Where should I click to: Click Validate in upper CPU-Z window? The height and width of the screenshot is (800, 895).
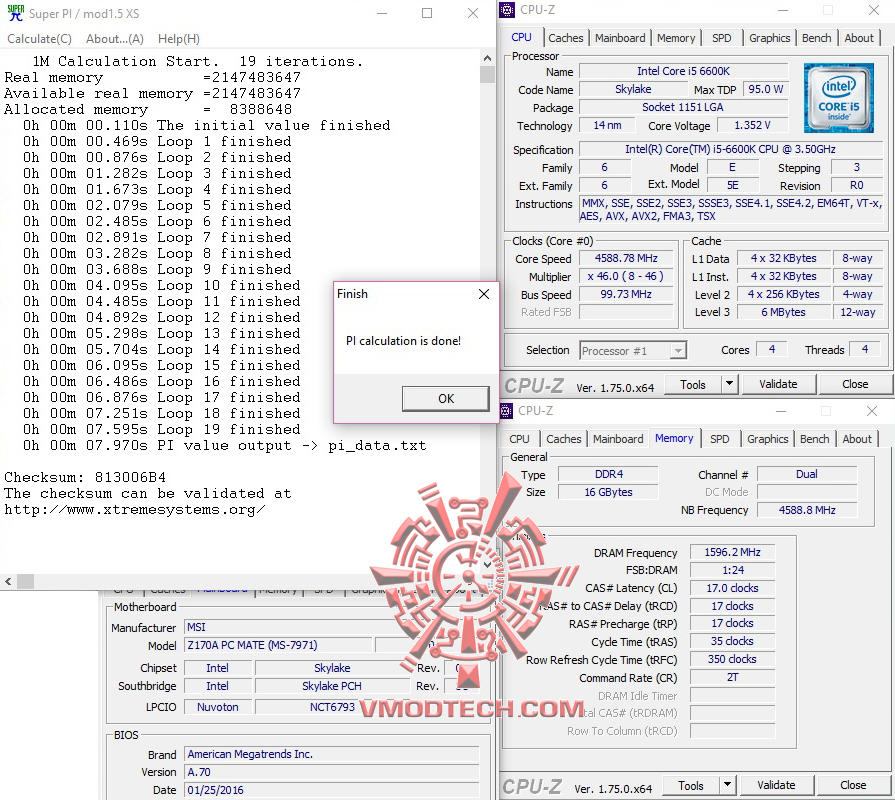pos(778,385)
